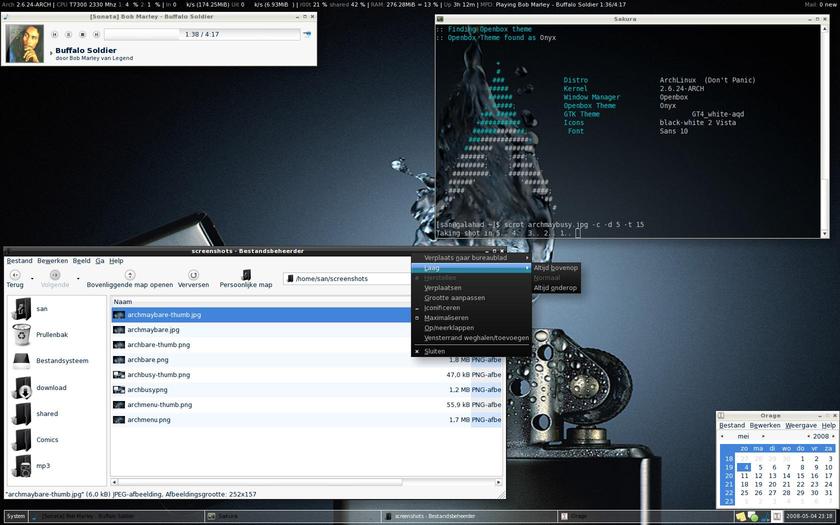Choose Altijd onderop in Laag submenu

(556, 288)
